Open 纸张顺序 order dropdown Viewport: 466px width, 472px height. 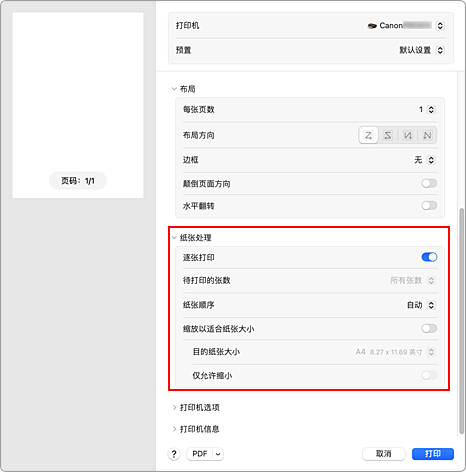click(x=431, y=305)
